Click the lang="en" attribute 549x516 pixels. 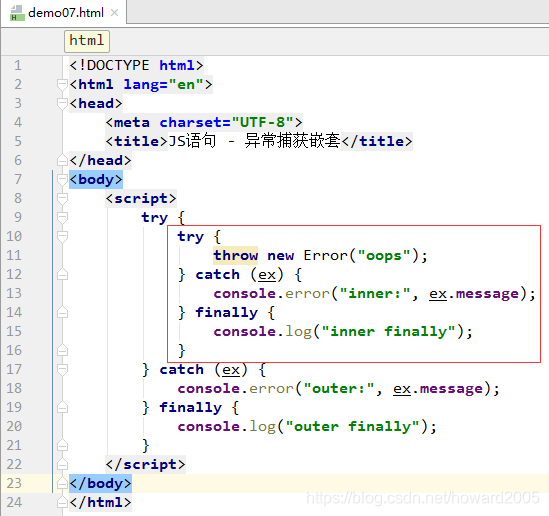coord(164,85)
